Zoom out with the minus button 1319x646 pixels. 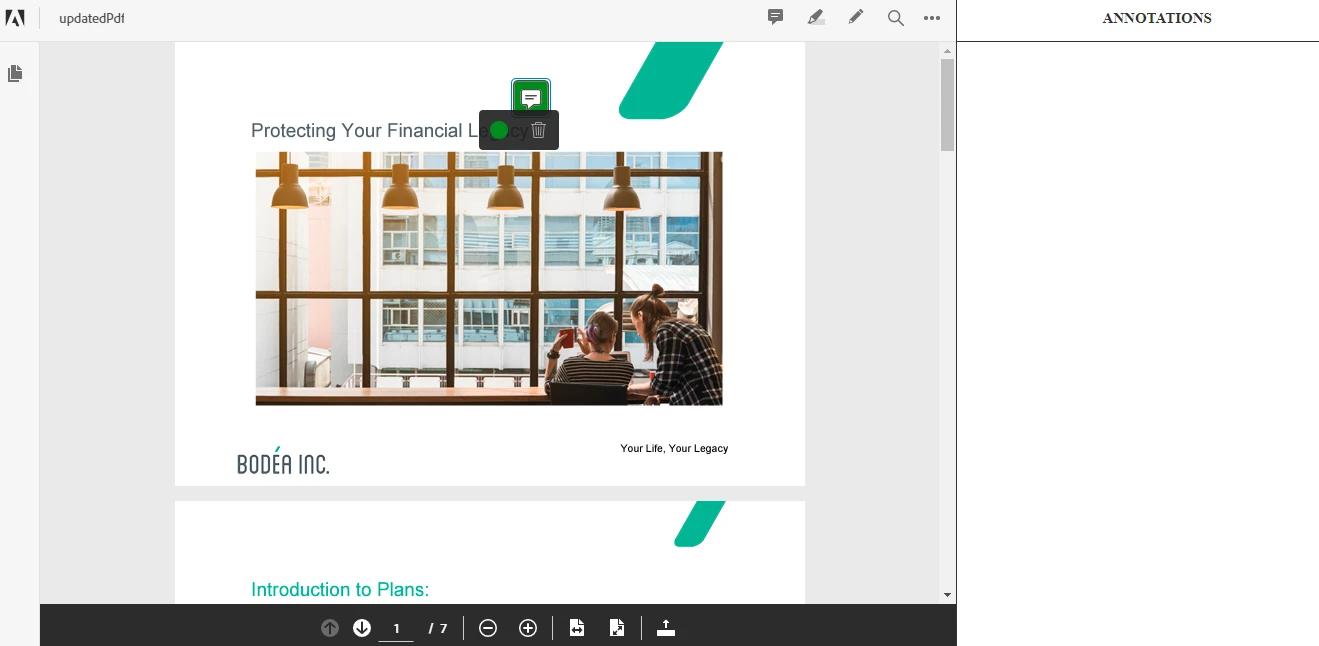click(488, 628)
